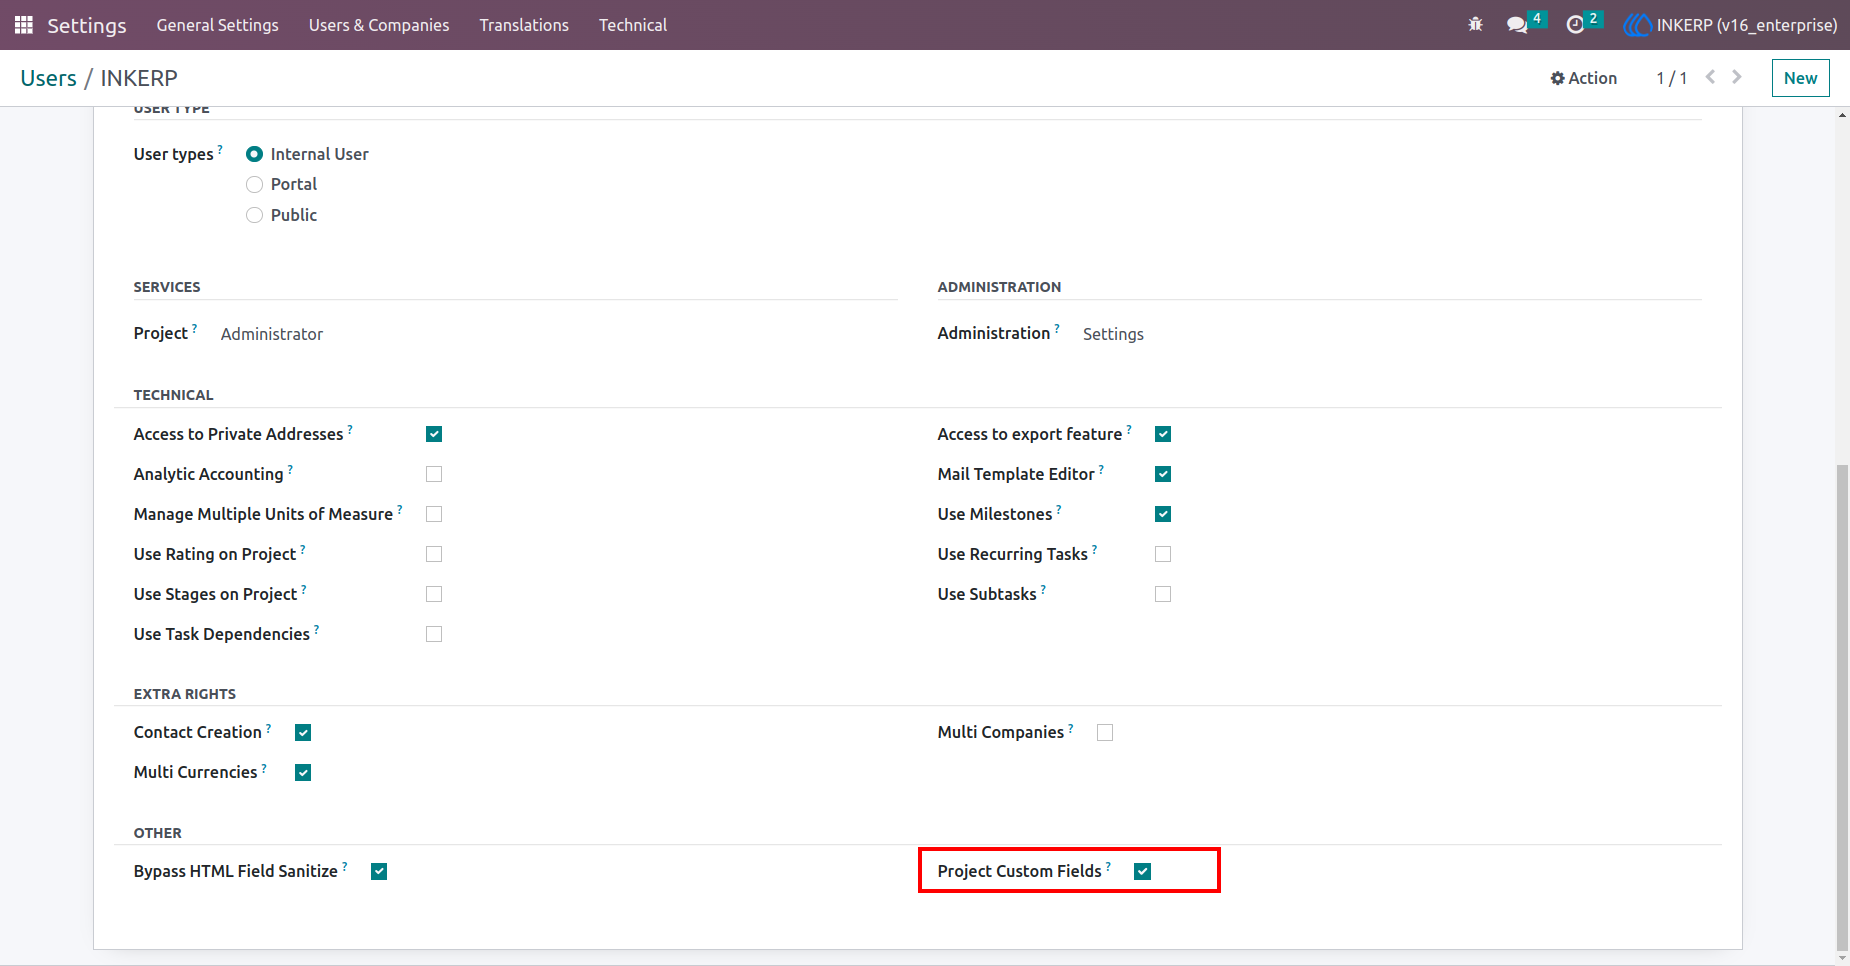This screenshot has height=966, width=1850.
Task: Open the Technical menu
Action: 633,25
